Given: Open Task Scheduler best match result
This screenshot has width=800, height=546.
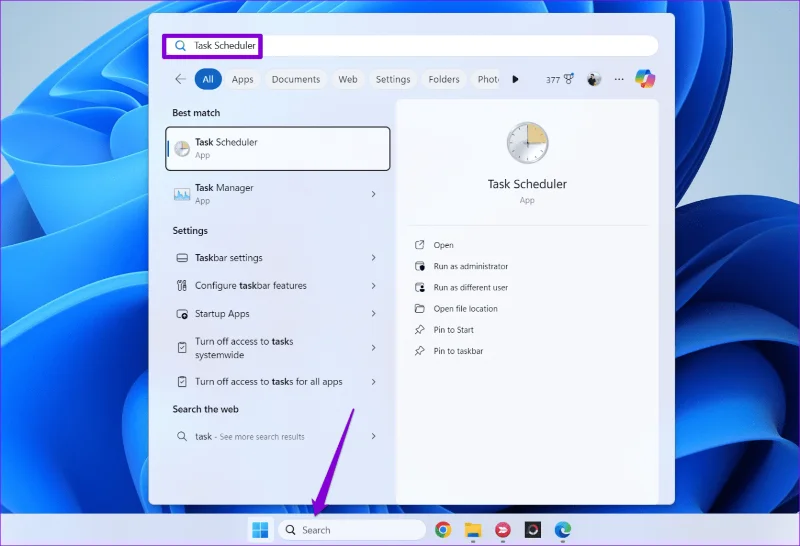Looking at the screenshot, I should 278,148.
